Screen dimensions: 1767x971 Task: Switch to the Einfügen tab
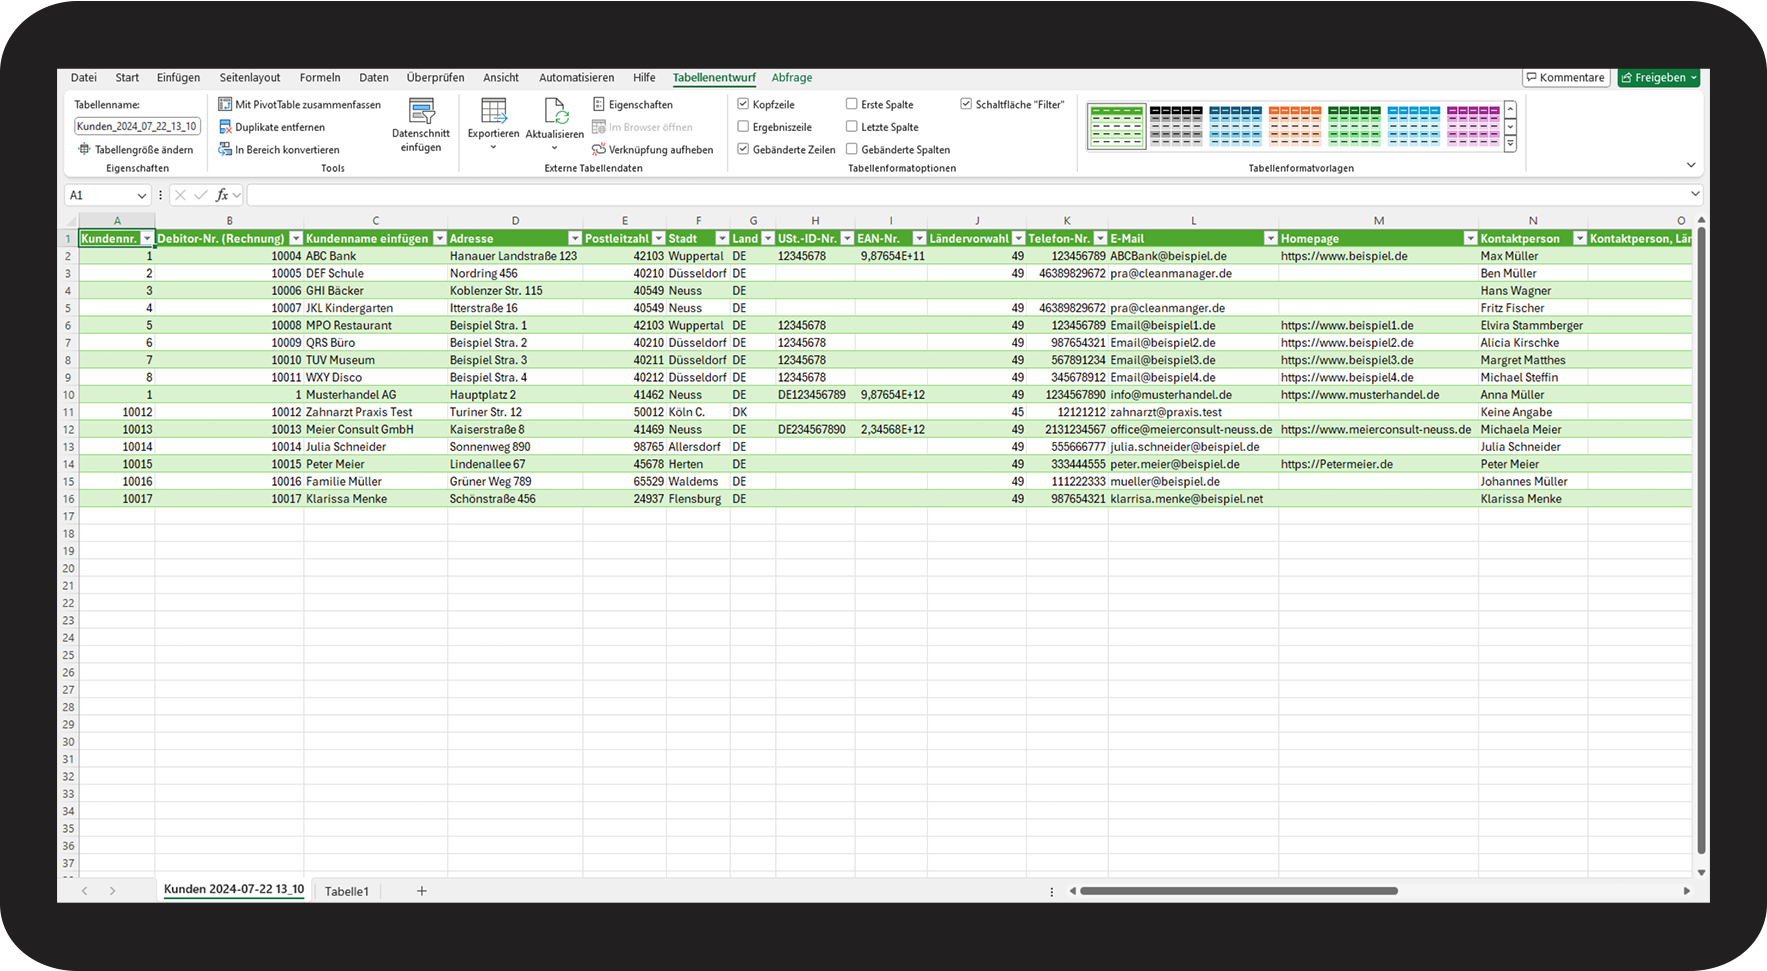(x=178, y=78)
